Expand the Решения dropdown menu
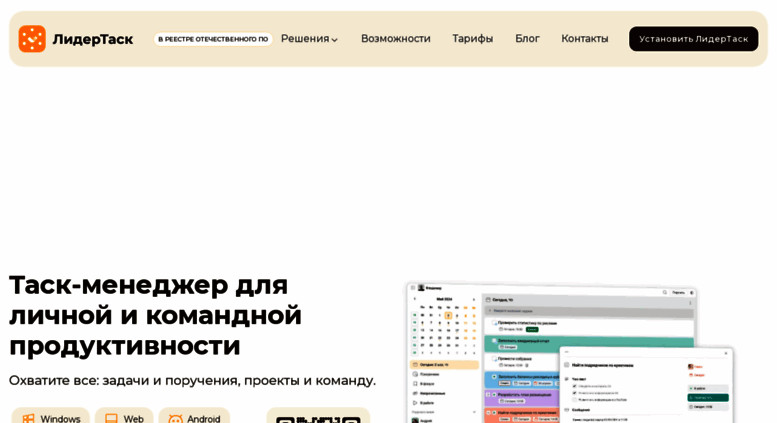 pyautogui.click(x=309, y=39)
